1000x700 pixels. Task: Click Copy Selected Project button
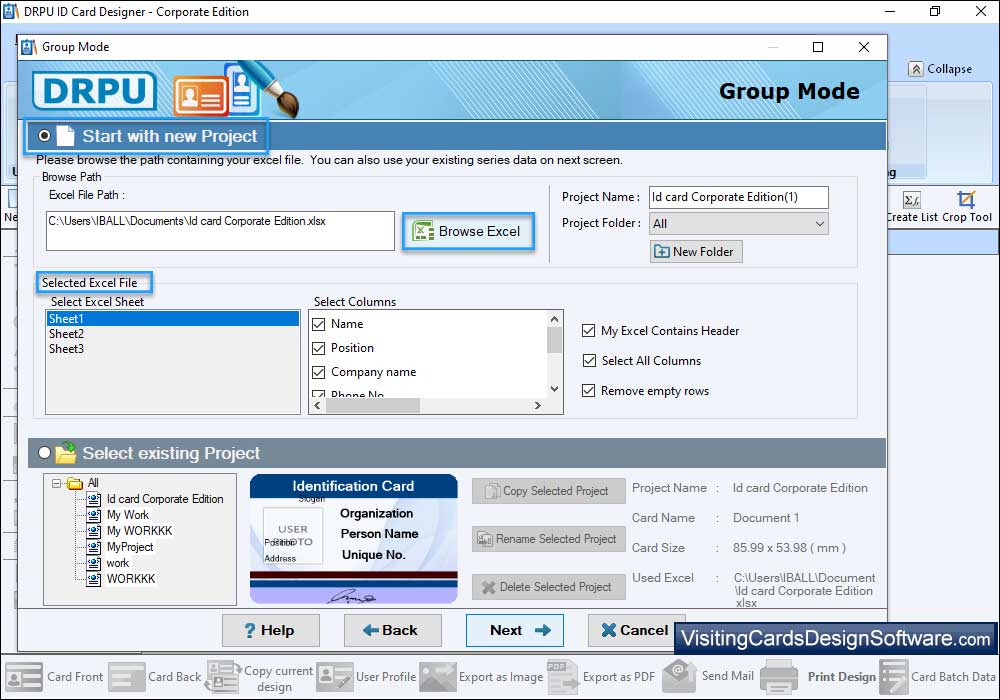pos(548,491)
